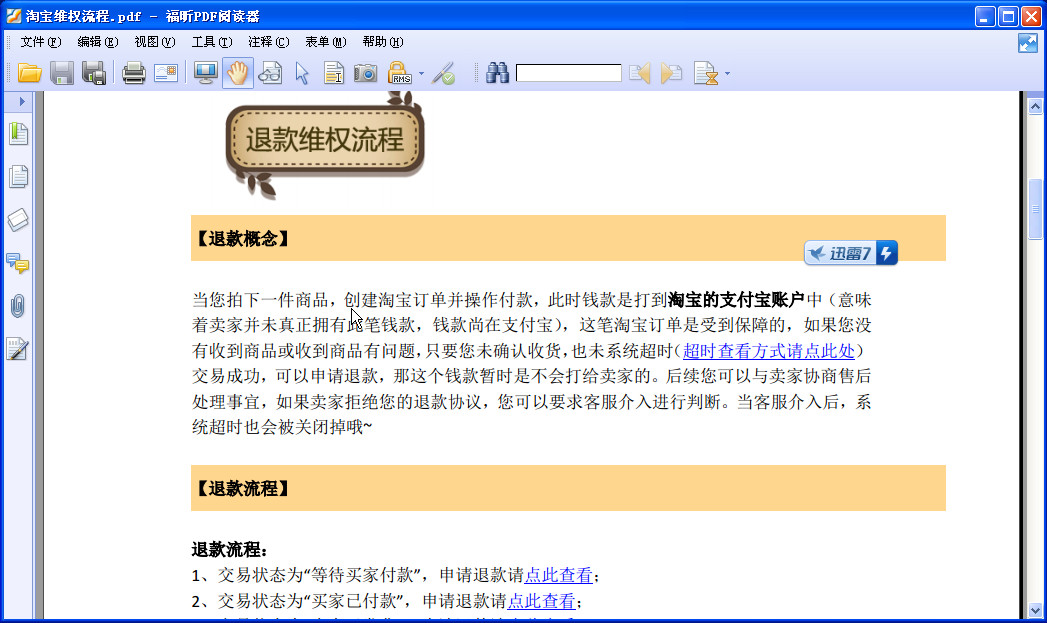The width and height of the screenshot is (1047, 623).
Task: Click the Snapshot camera tool
Action: (x=365, y=73)
